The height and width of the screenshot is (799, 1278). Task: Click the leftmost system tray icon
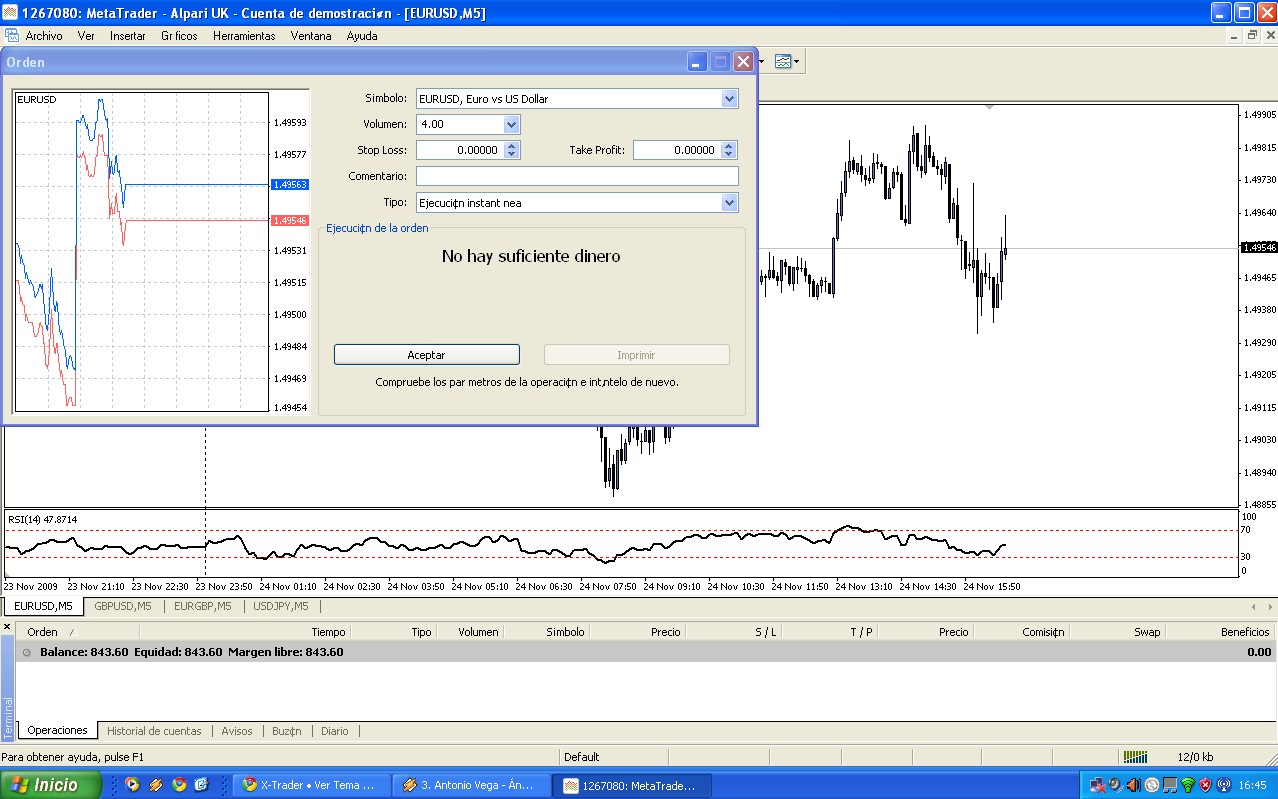coord(1097,785)
